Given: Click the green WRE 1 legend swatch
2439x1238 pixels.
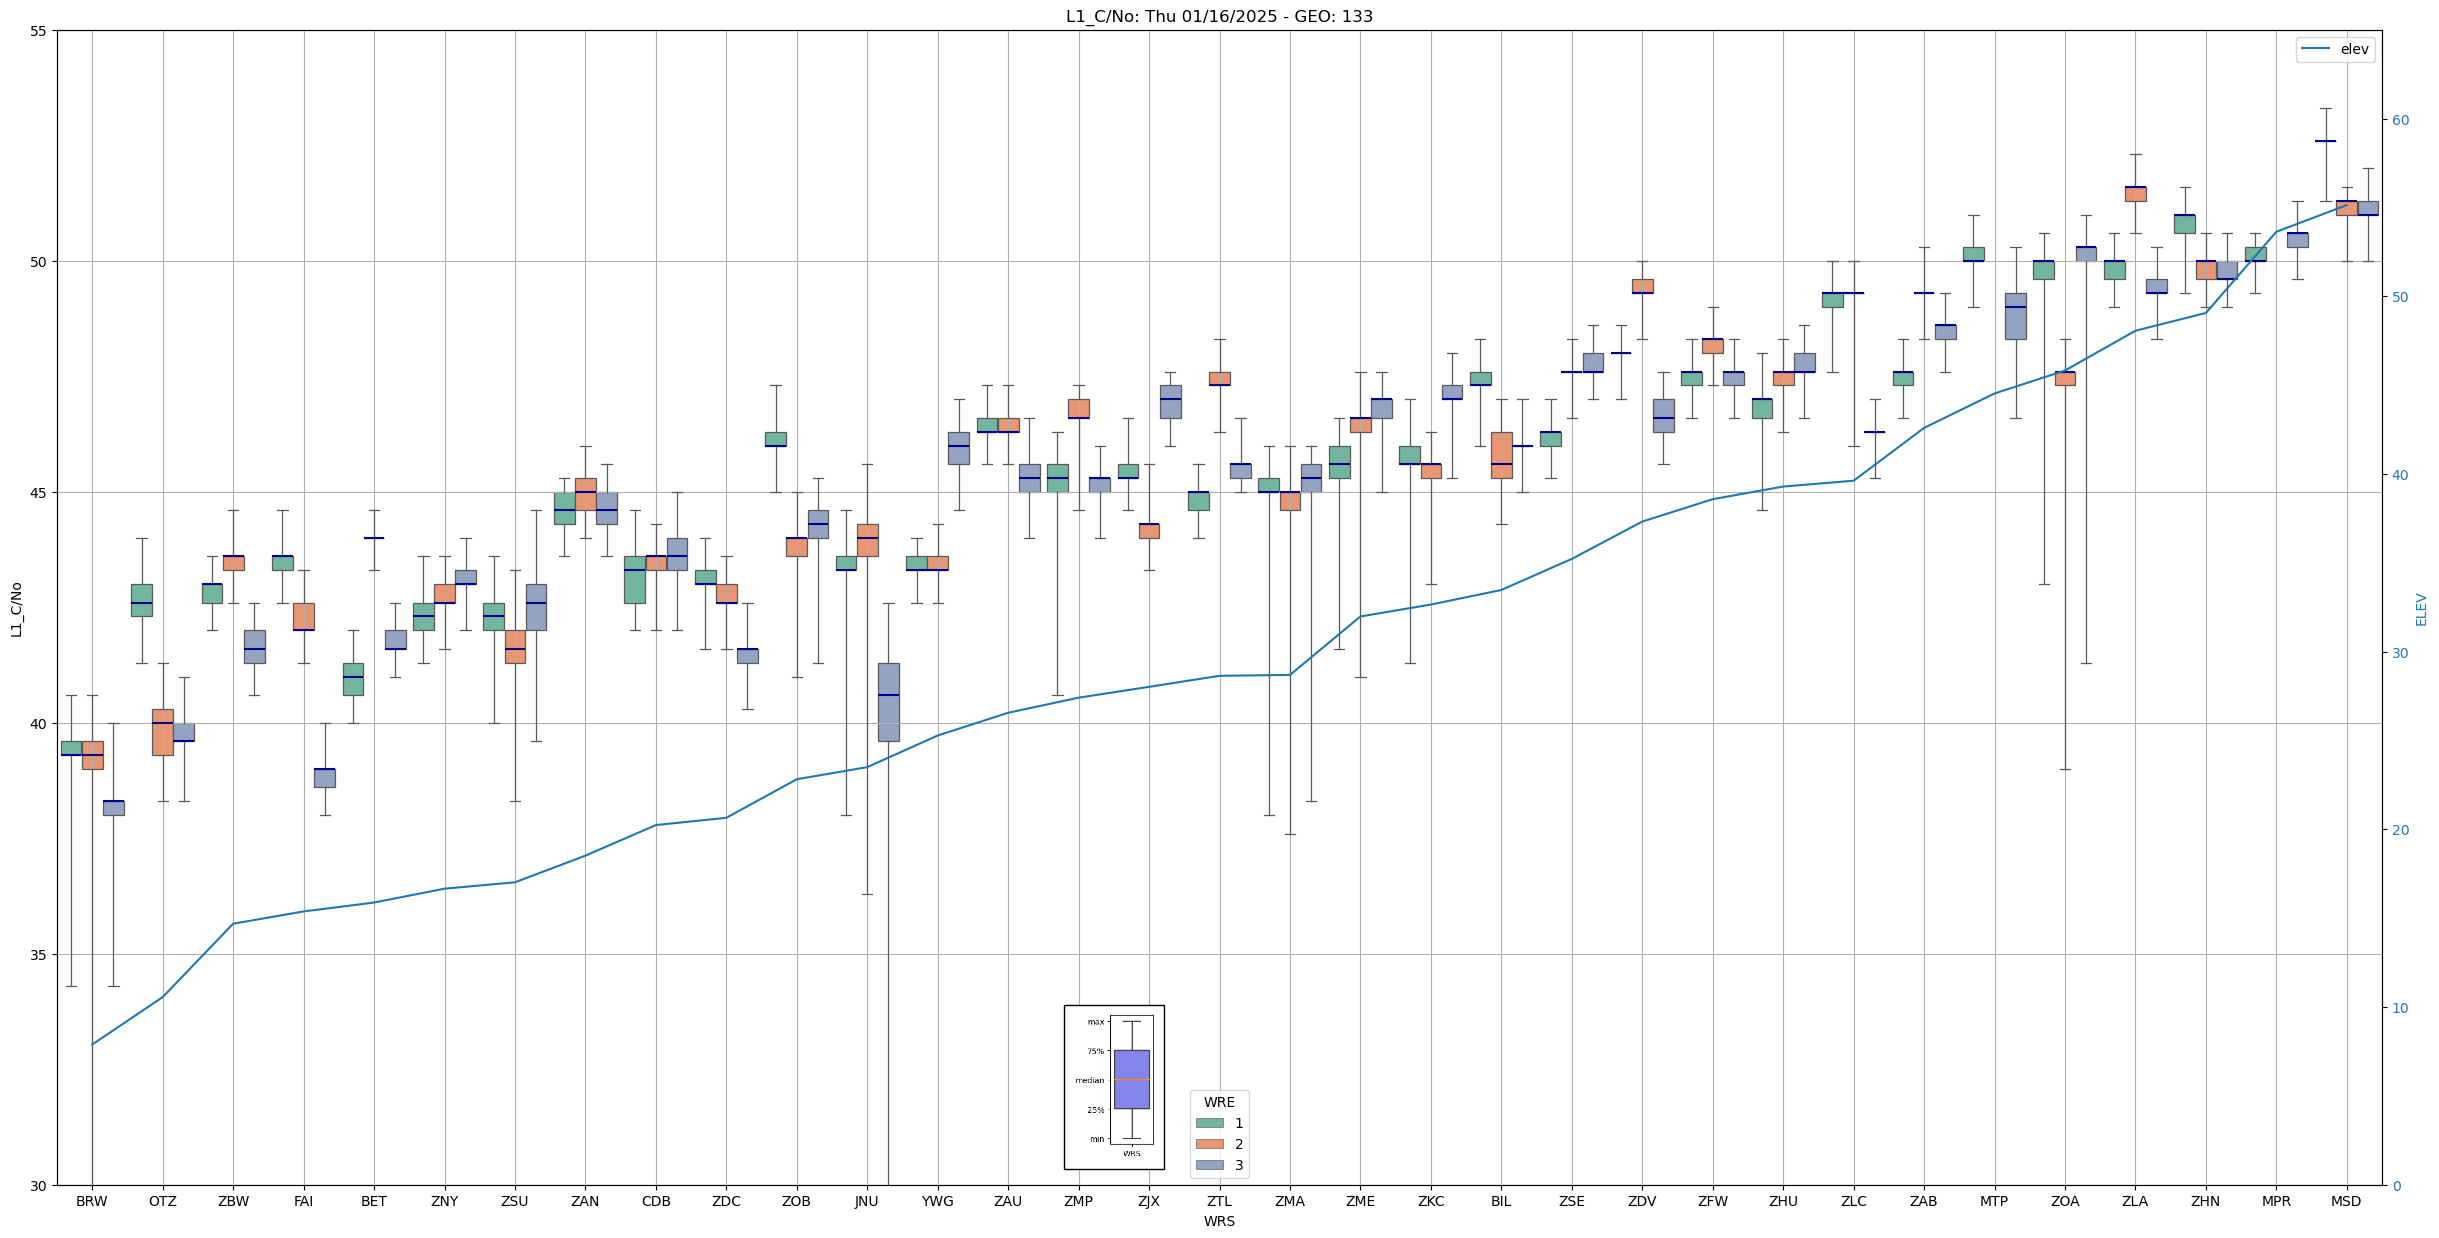Looking at the screenshot, I should [1209, 1123].
